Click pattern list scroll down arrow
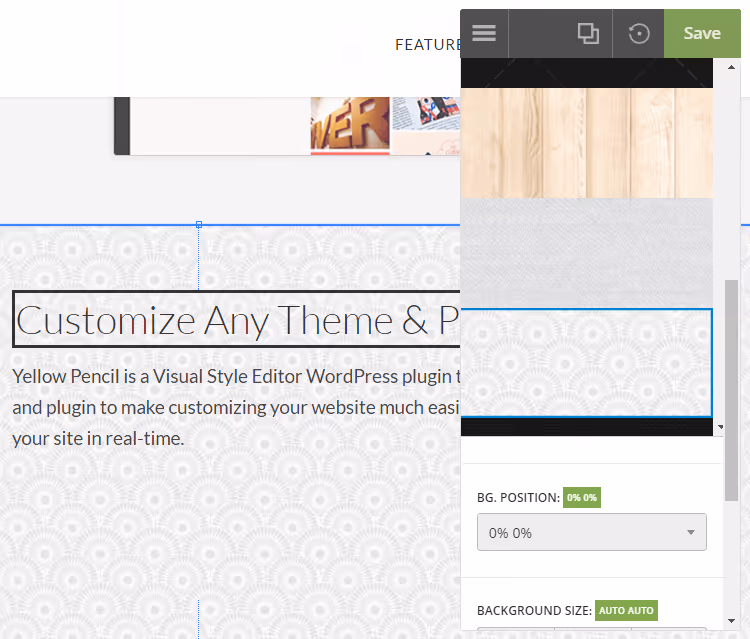 coord(720,427)
